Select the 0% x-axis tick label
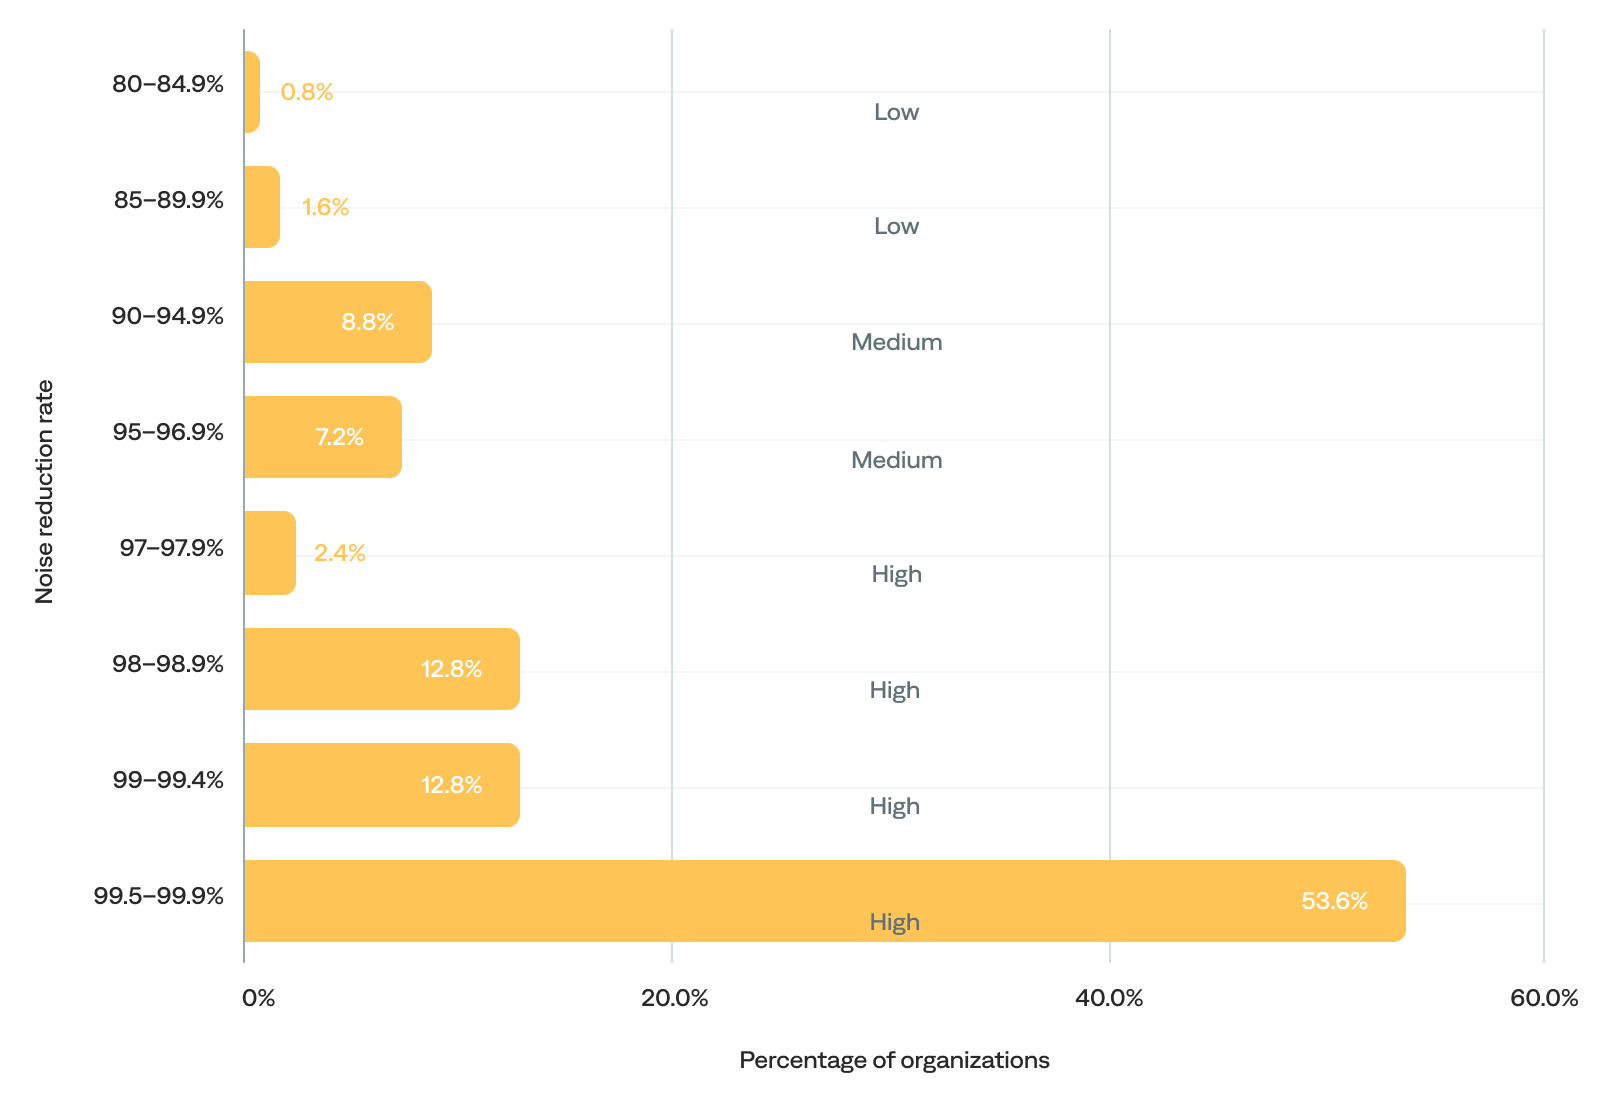The image size is (1610, 1104). click(259, 998)
